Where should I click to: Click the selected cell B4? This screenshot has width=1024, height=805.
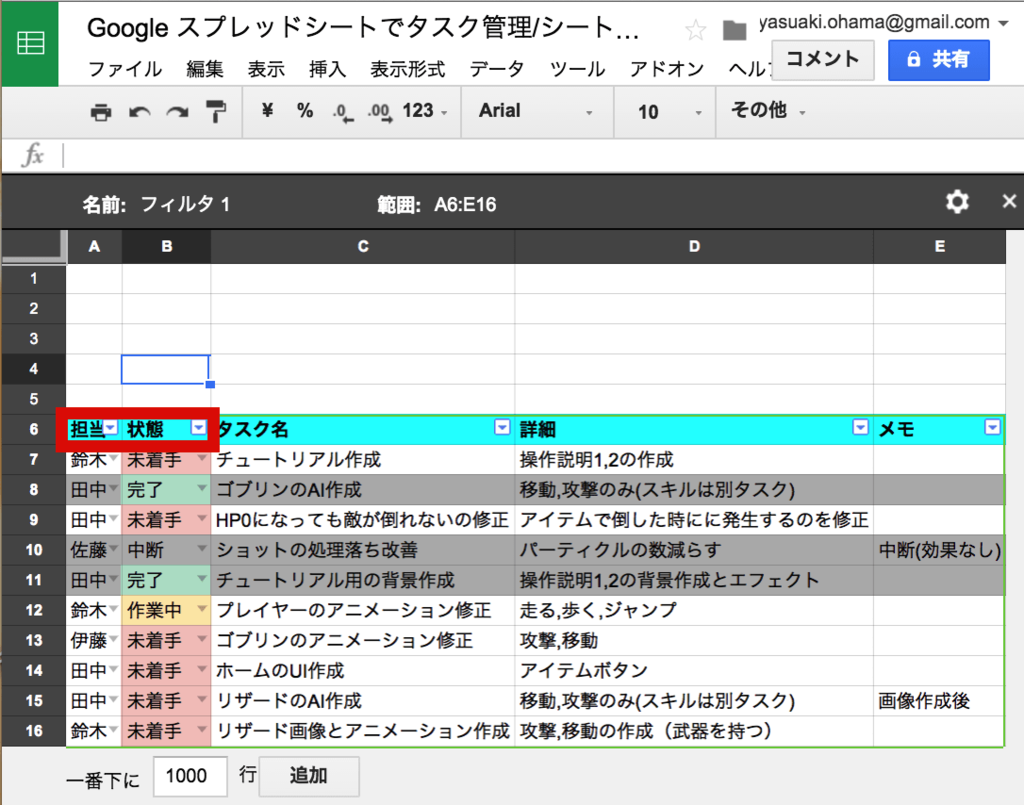click(166, 369)
